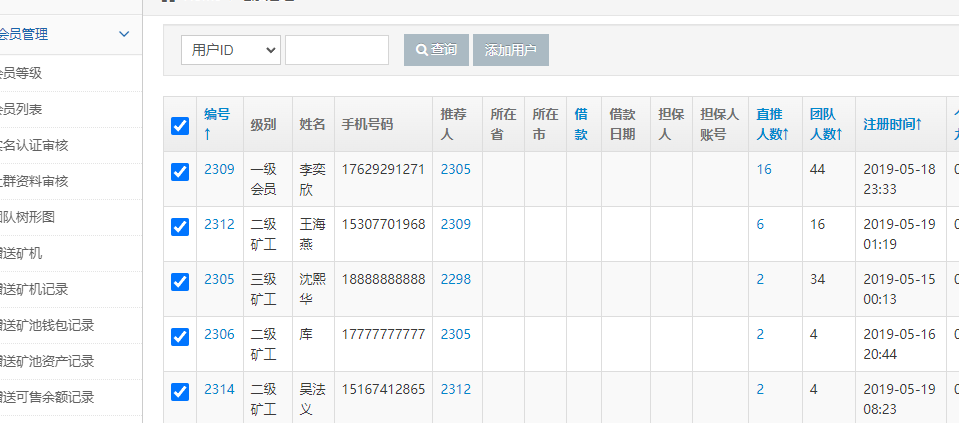Open 会员等级 in the sidebar

click(20, 73)
